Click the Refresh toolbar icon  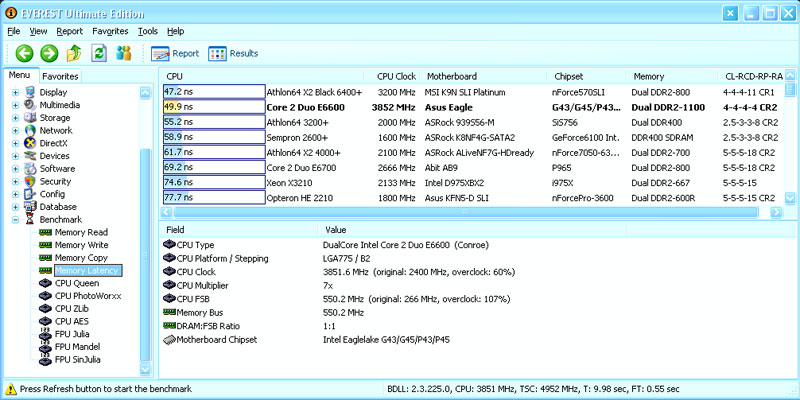(99, 53)
